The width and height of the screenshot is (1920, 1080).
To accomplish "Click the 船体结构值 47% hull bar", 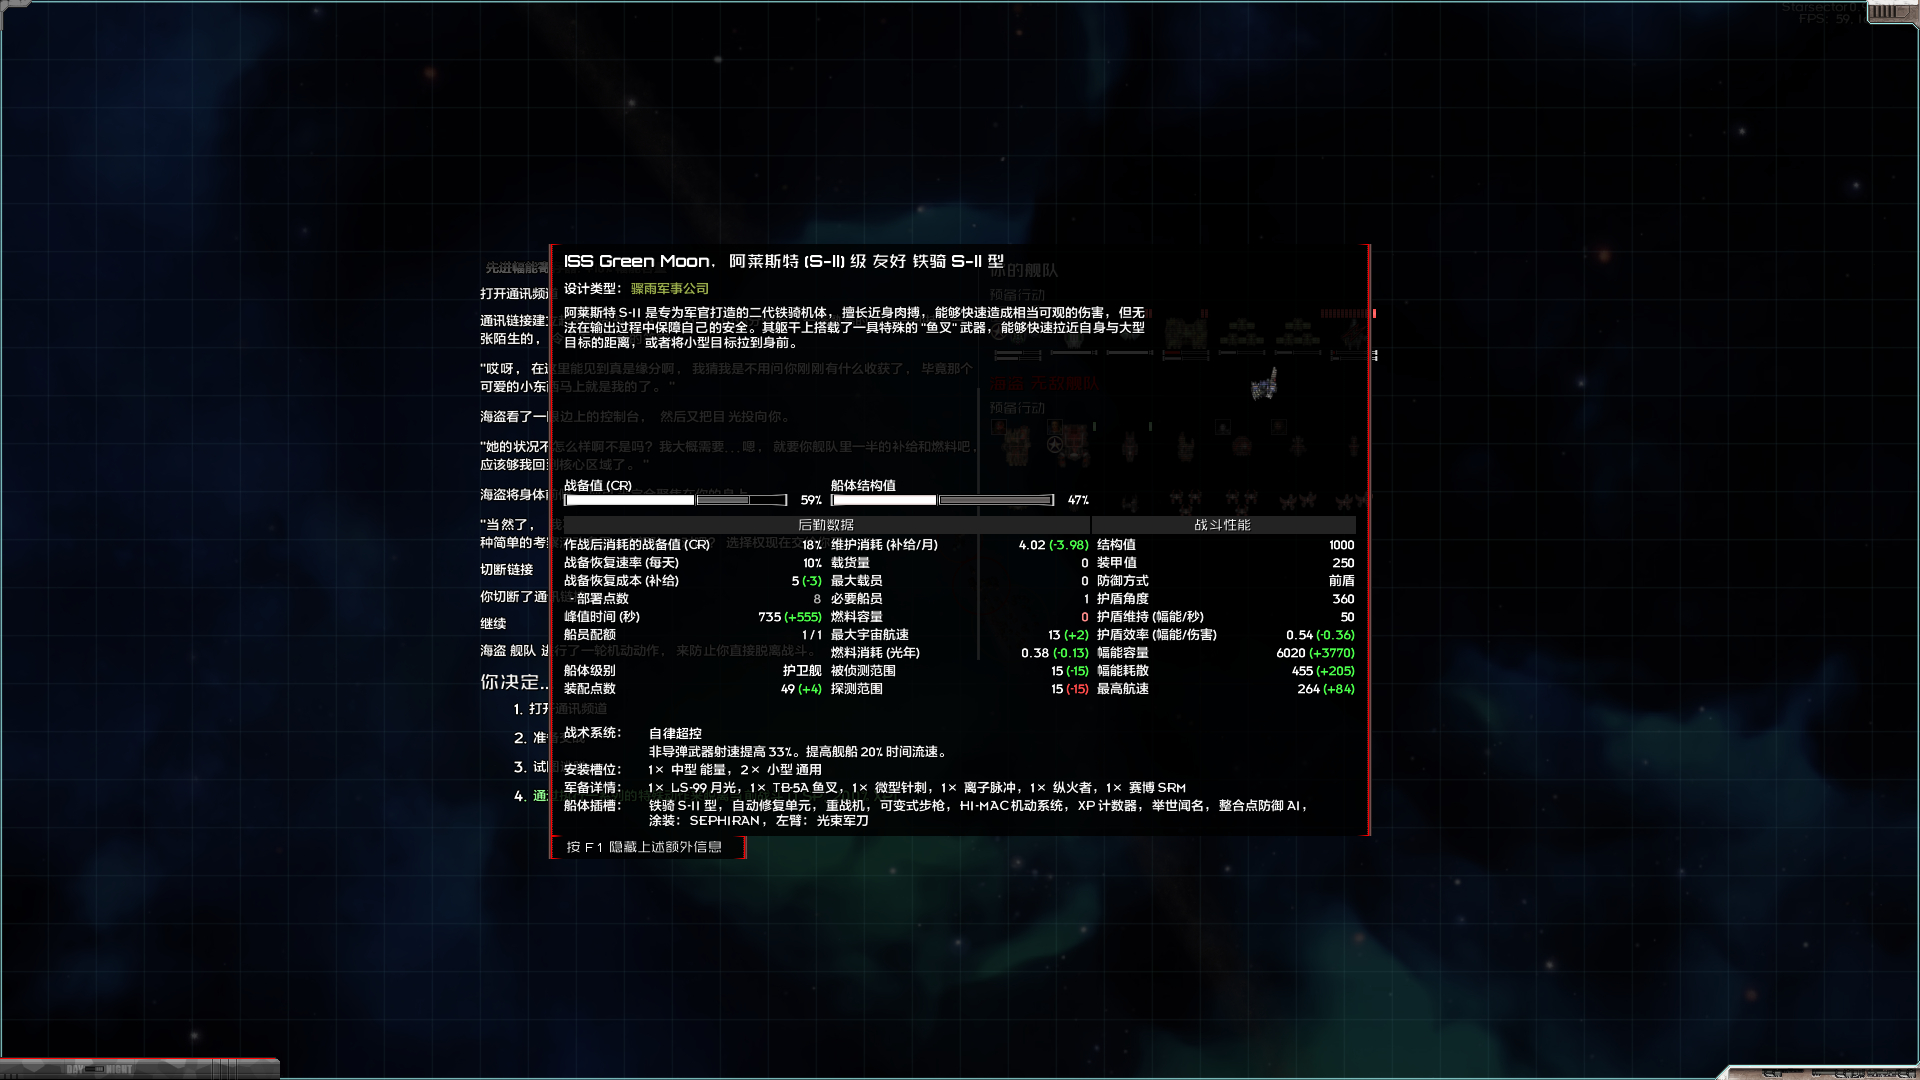I will click(x=942, y=500).
